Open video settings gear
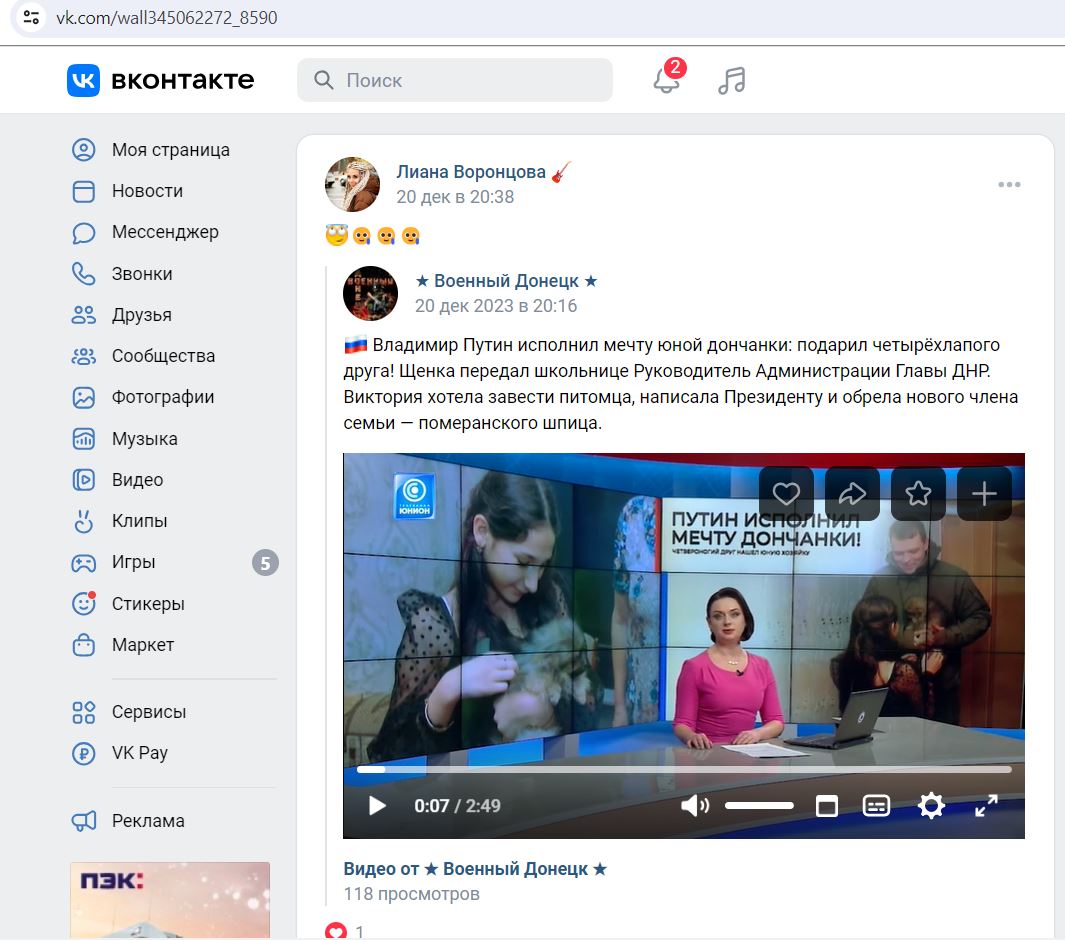 (x=931, y=806)
